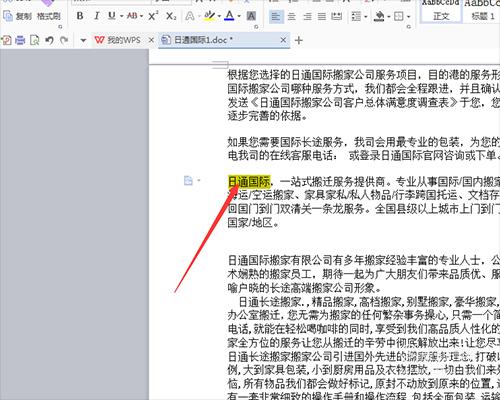Apply yellow text highlight color
This screenshot has height=400, width=500.
coord(210,16)
